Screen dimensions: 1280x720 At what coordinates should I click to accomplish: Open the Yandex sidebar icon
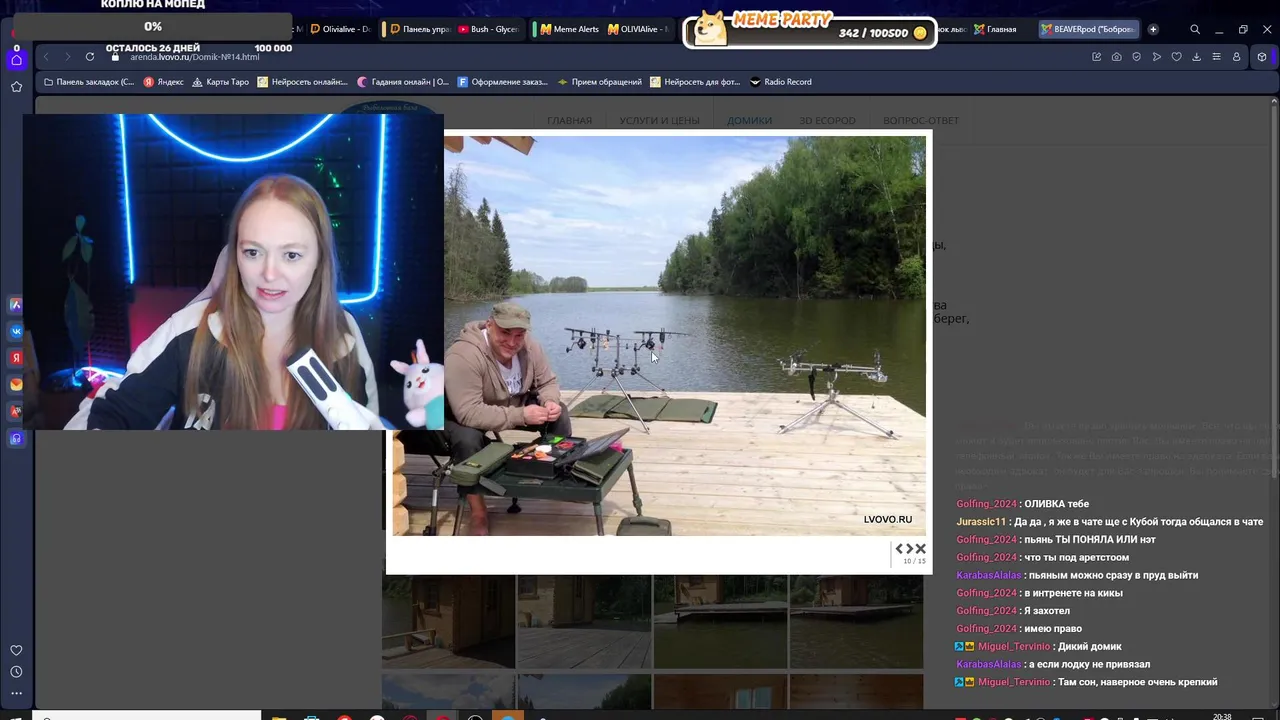click(16, 358)
